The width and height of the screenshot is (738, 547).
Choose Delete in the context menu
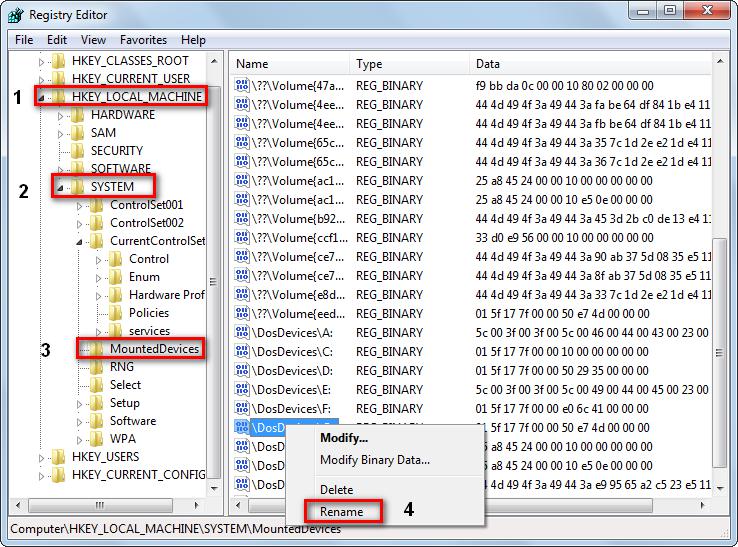337,490
